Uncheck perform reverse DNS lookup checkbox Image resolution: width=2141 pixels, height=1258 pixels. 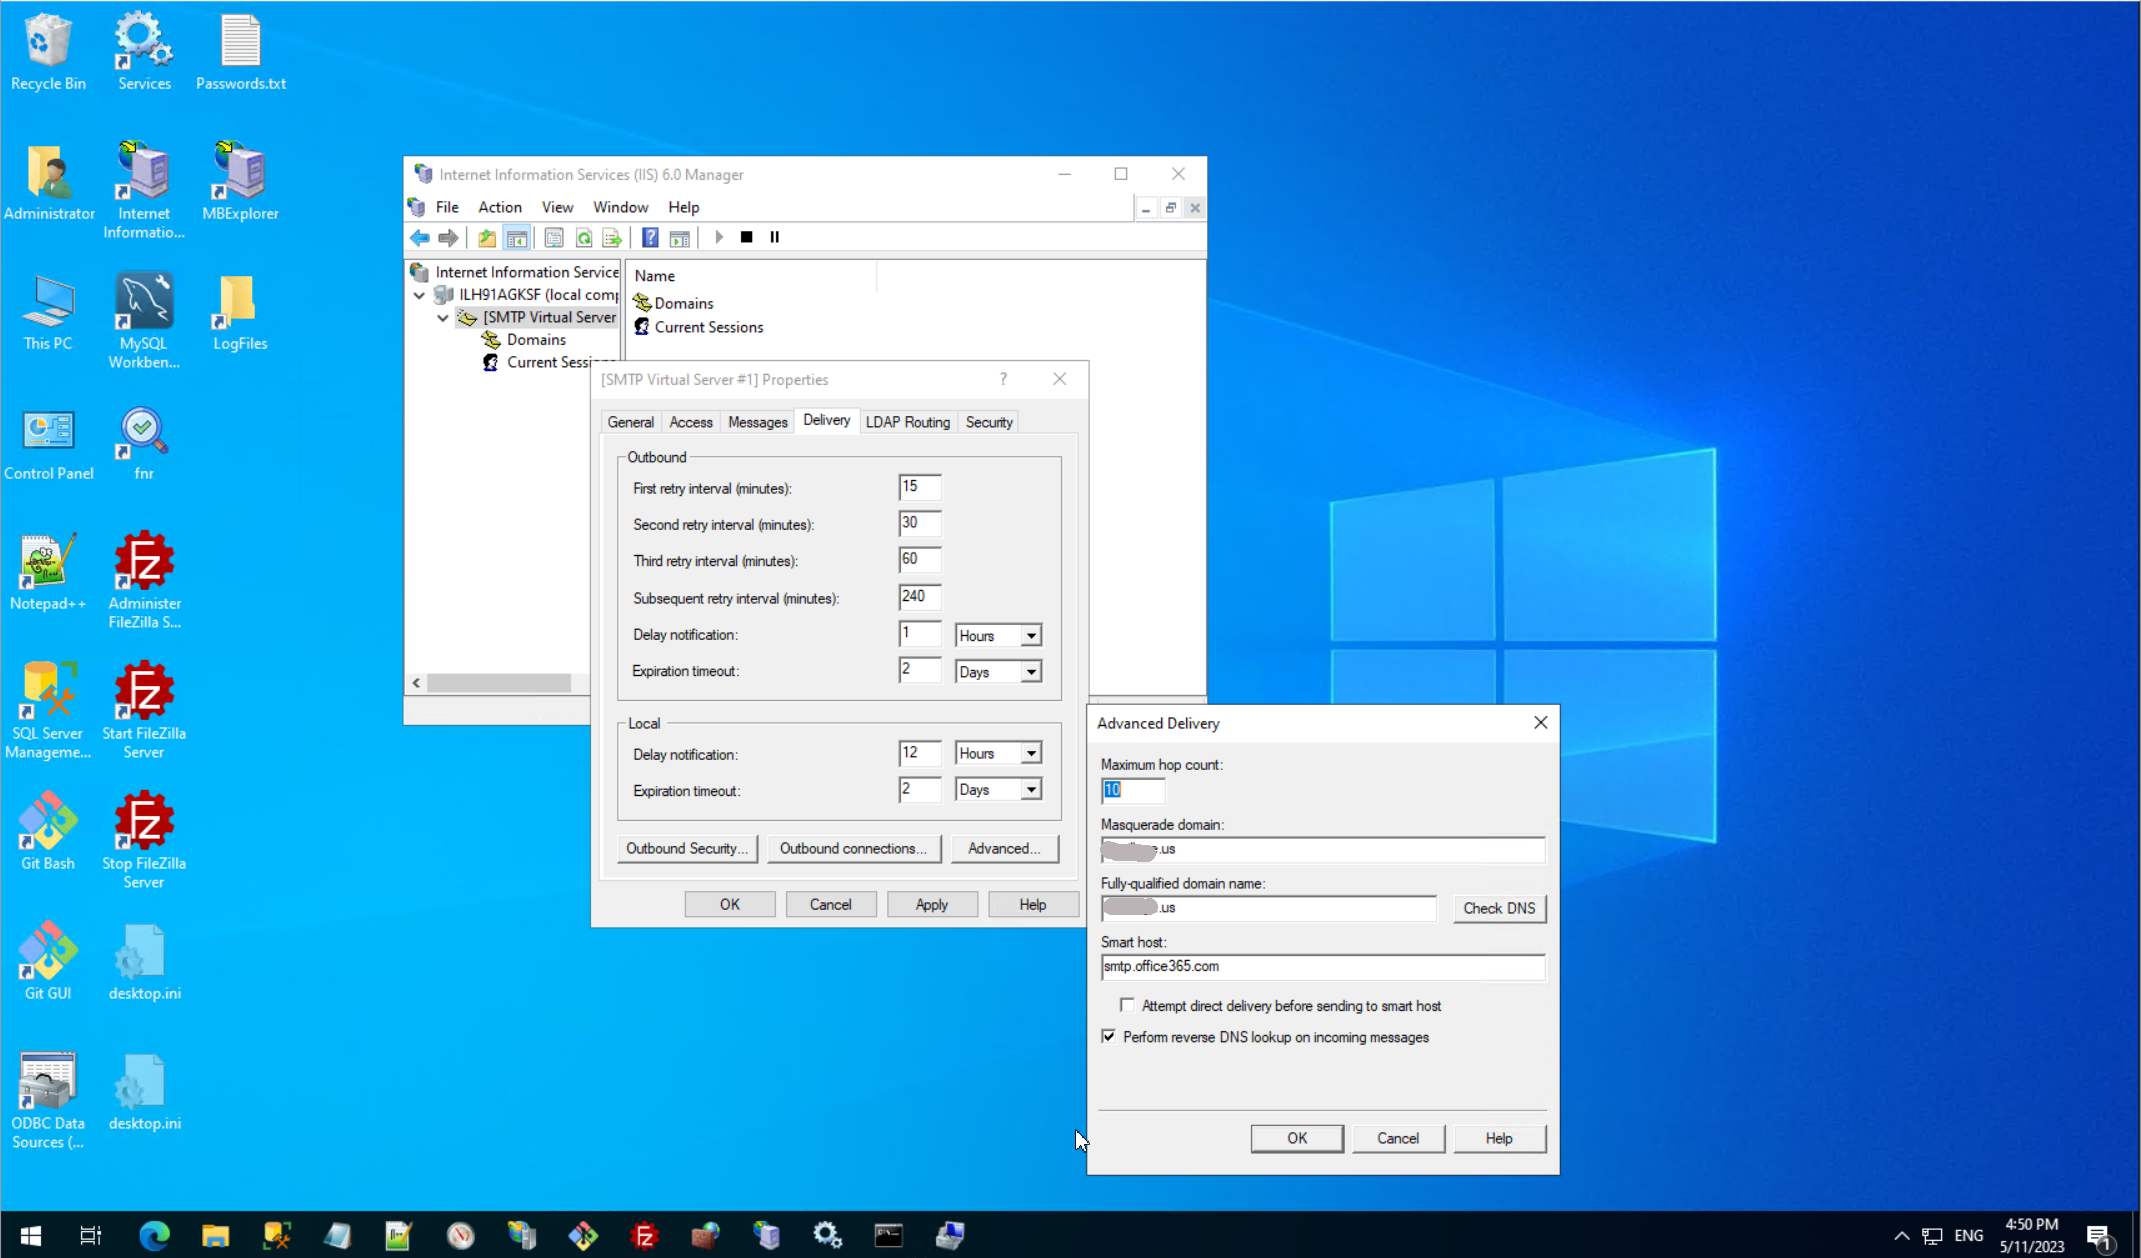[1109, 1036]
